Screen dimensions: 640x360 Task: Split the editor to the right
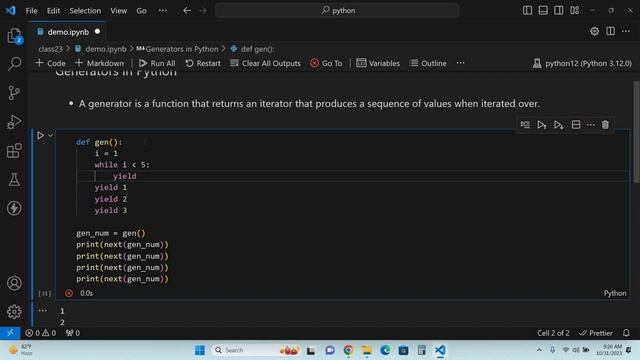(x=611, y=31)
